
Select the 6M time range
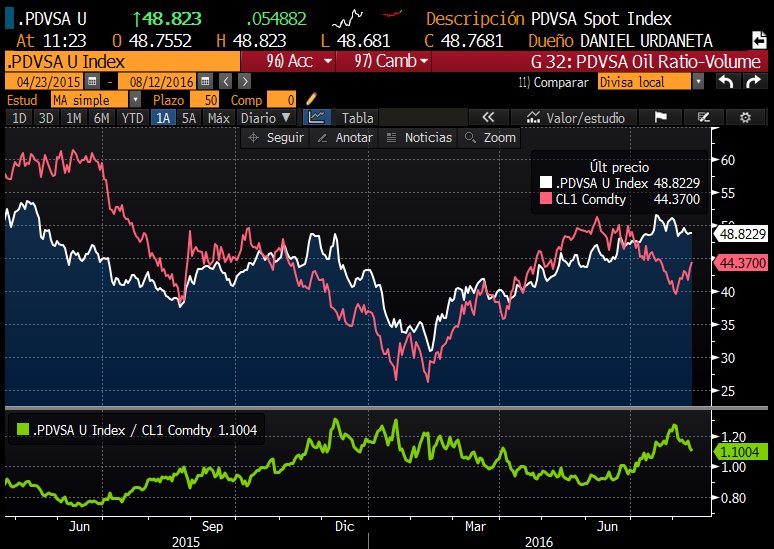click(101, 118)
